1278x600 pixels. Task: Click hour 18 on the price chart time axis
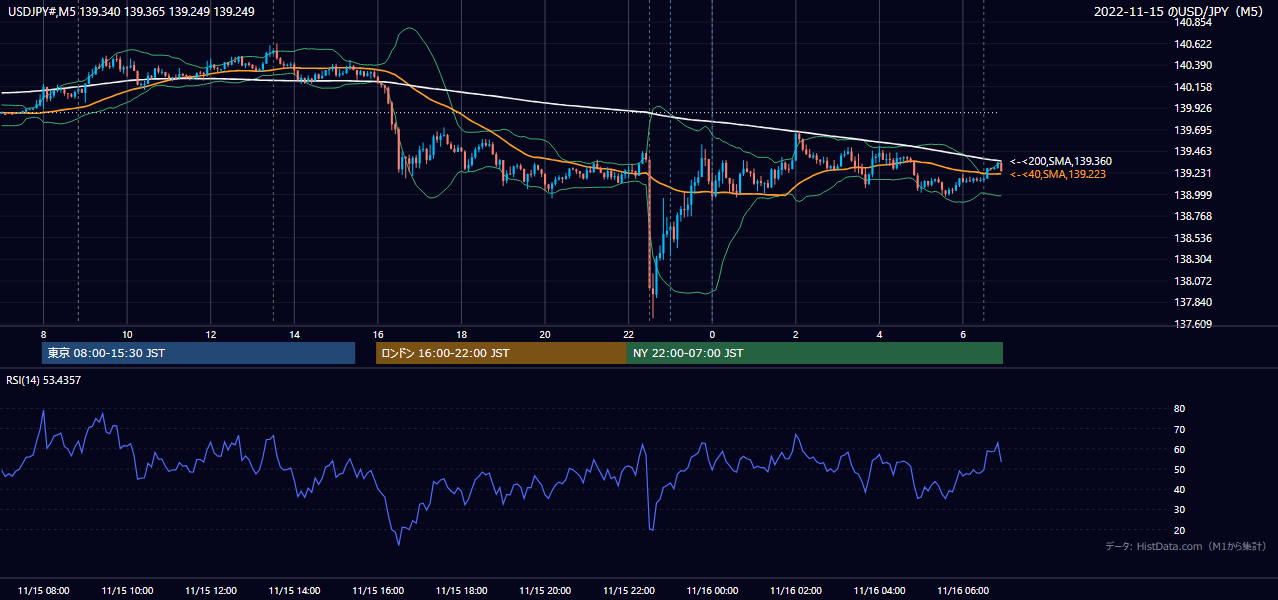[461, 334]
